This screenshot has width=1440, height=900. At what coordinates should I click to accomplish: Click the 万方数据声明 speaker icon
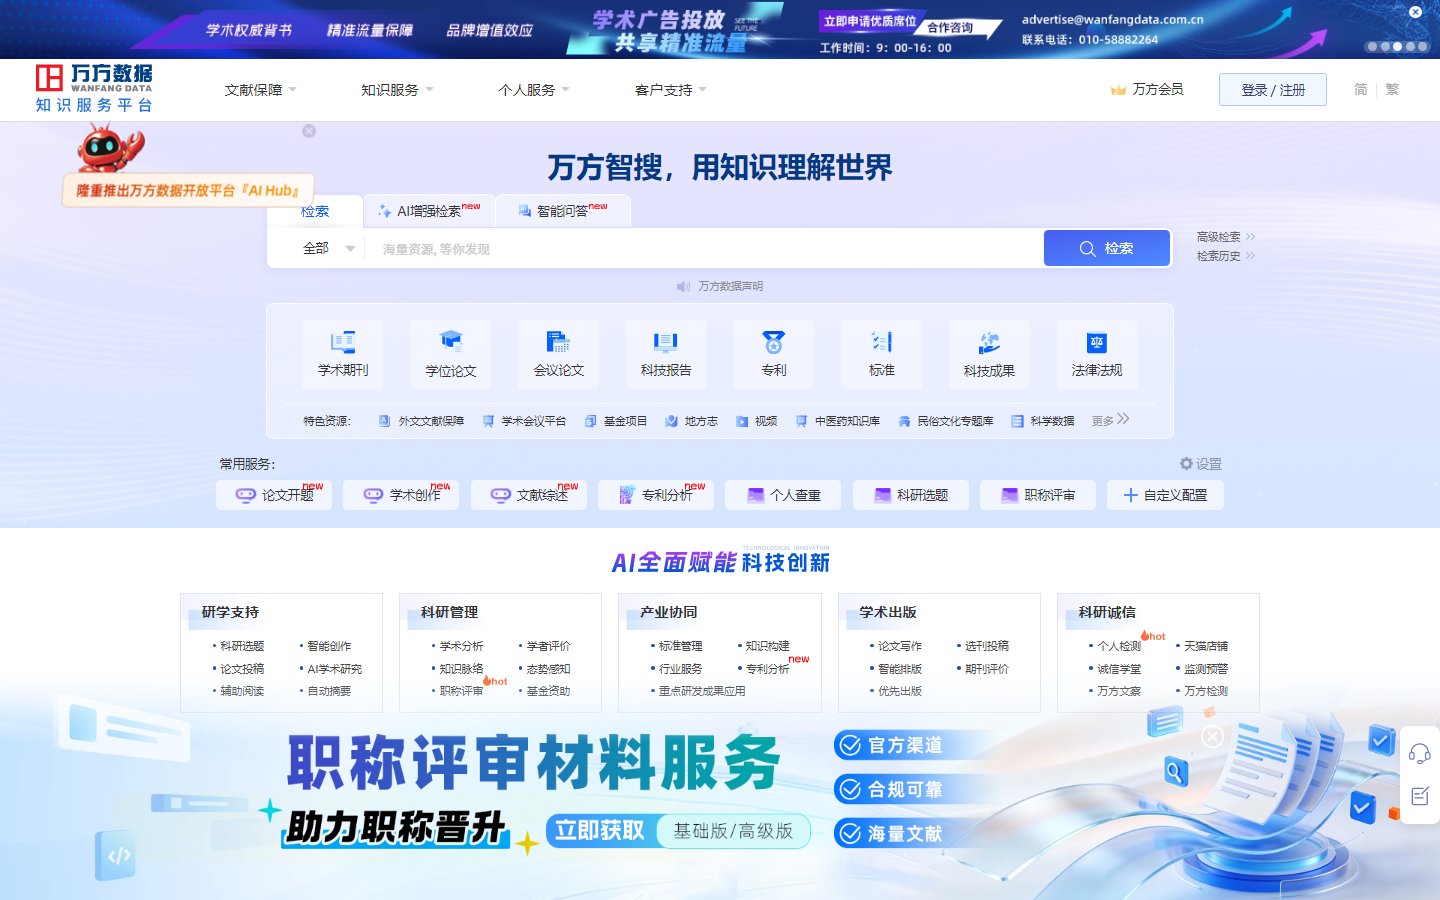684,287
